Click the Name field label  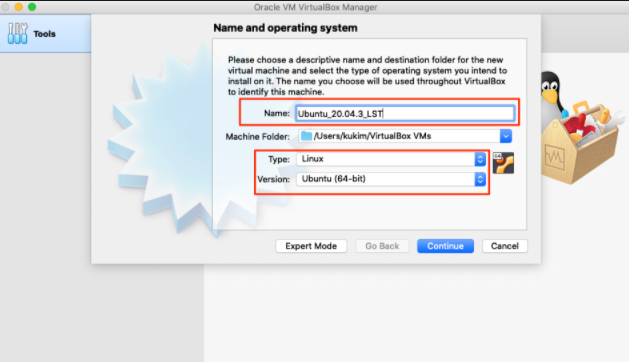(277, 114)
